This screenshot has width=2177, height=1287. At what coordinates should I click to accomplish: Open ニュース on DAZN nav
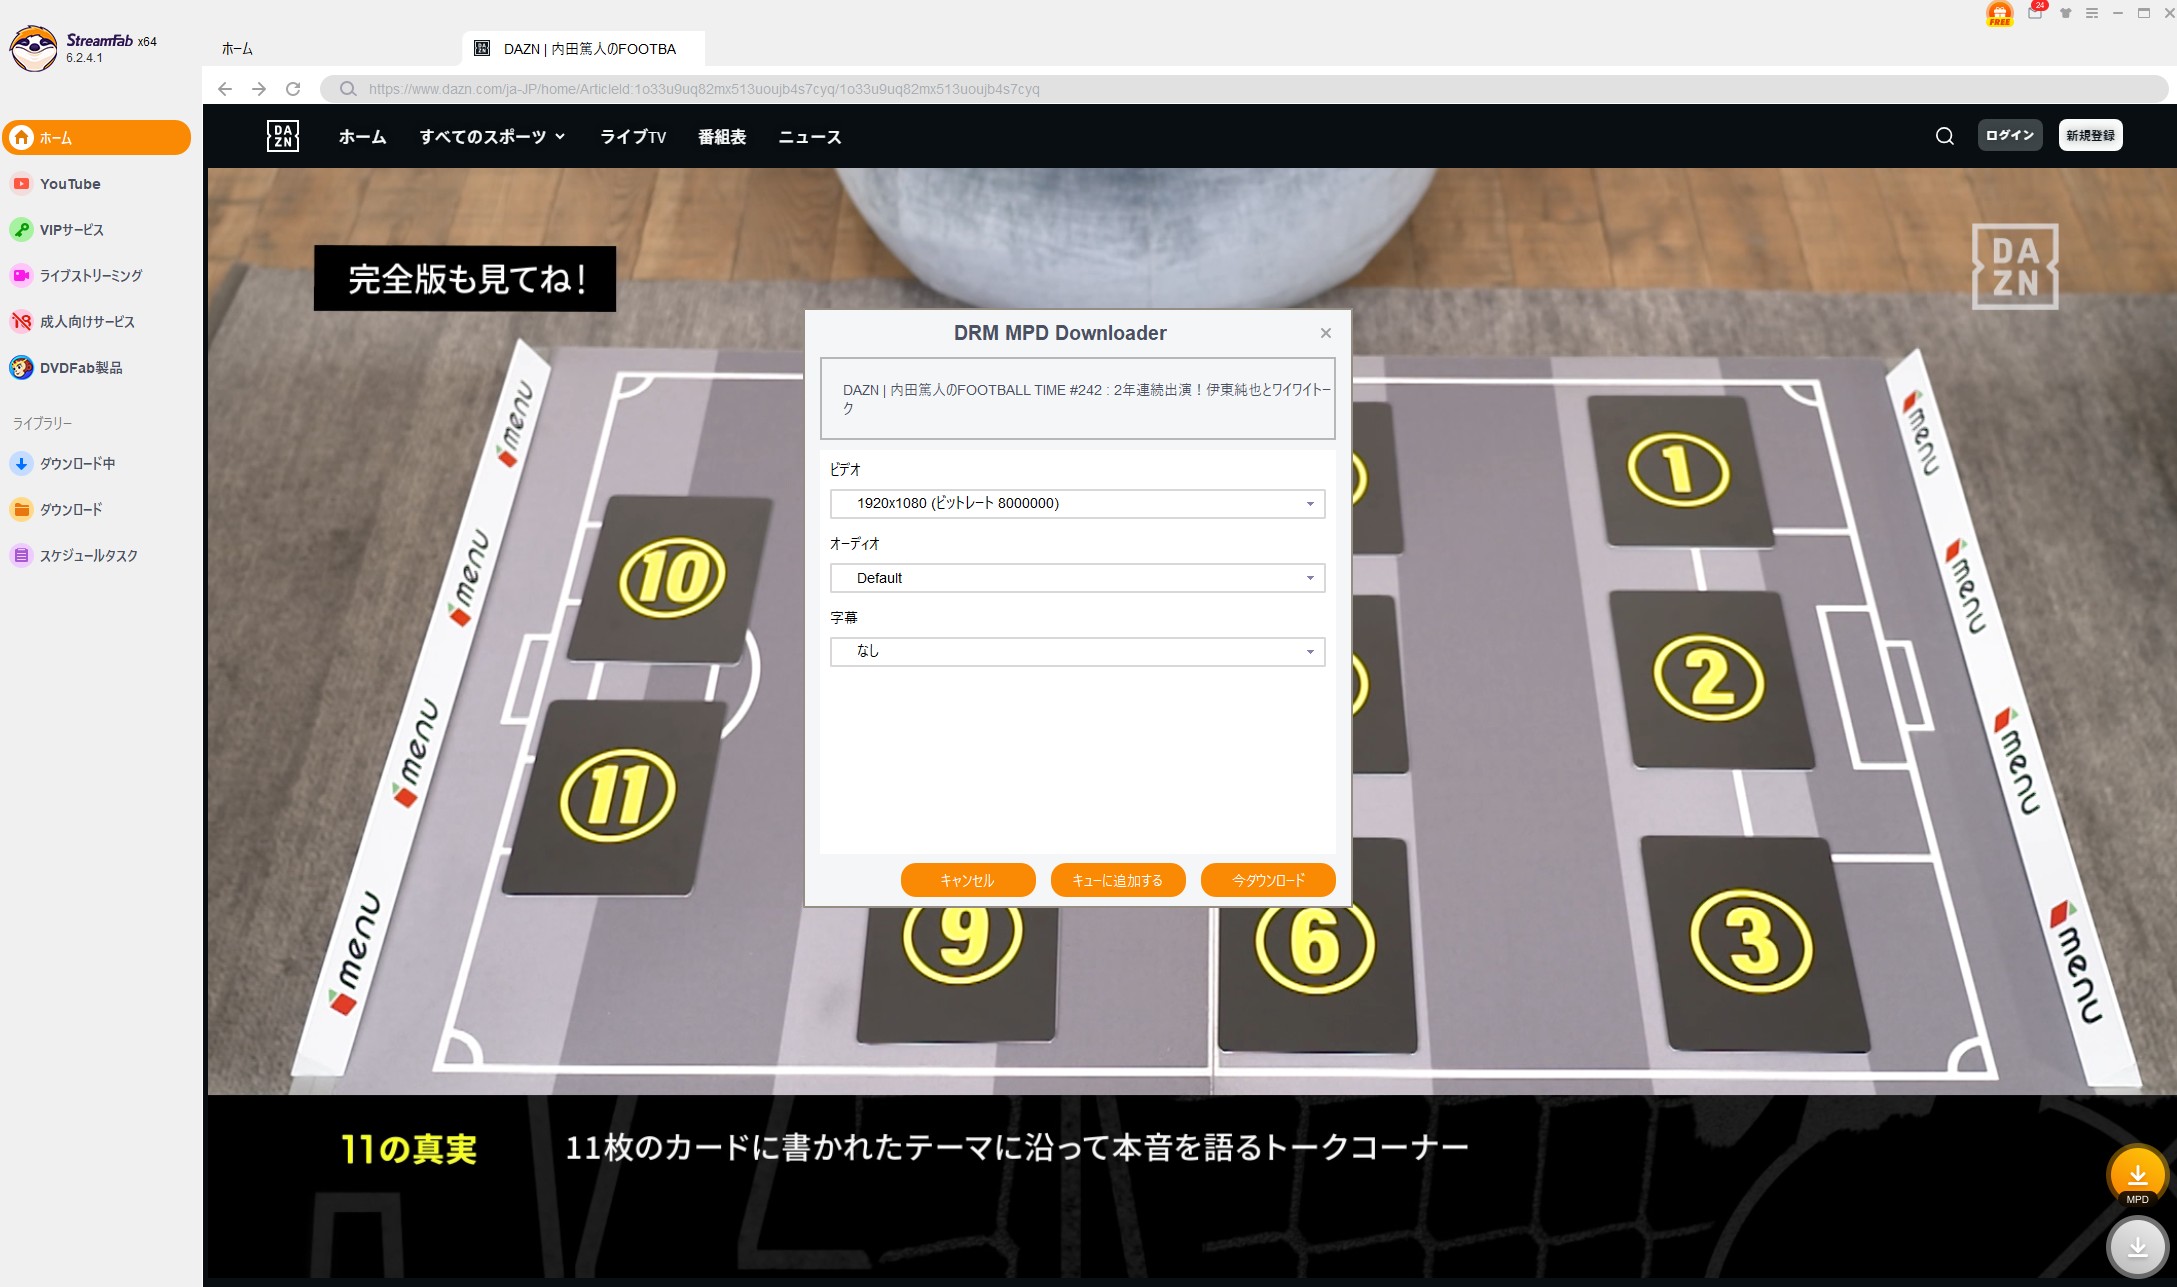(x=810, y=136)
